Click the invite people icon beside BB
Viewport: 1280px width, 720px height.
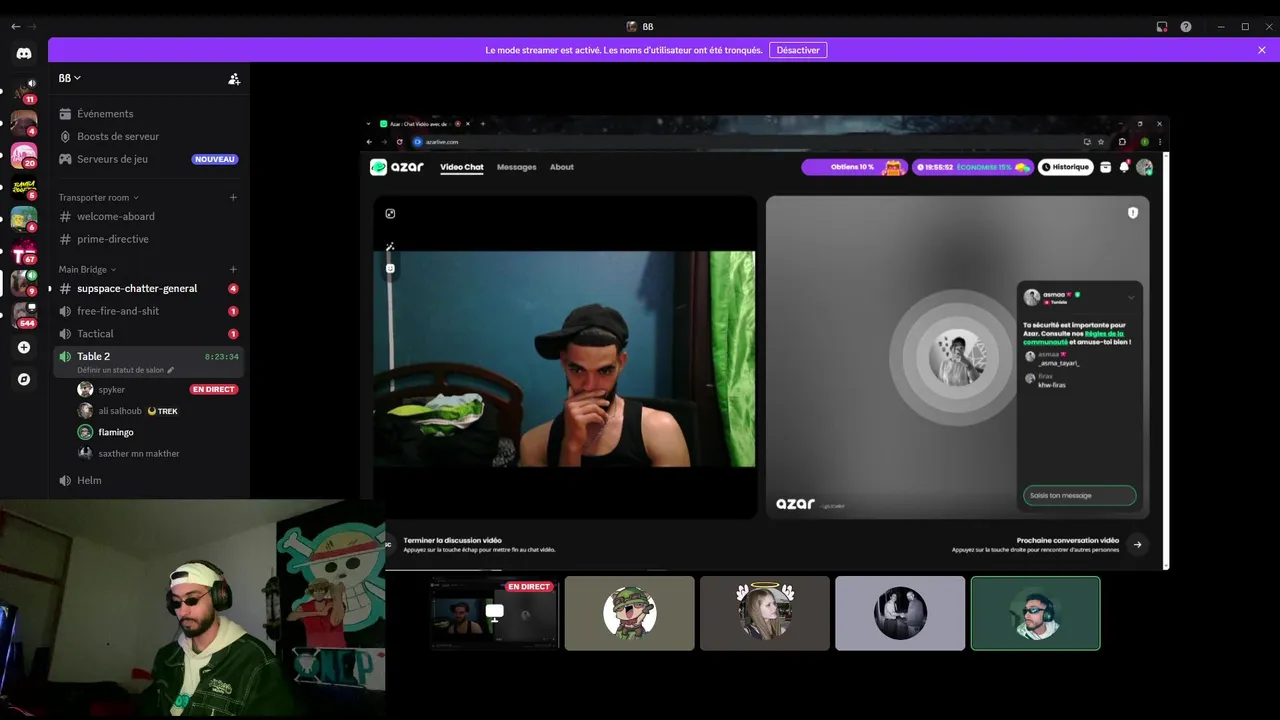click(234, 79)
